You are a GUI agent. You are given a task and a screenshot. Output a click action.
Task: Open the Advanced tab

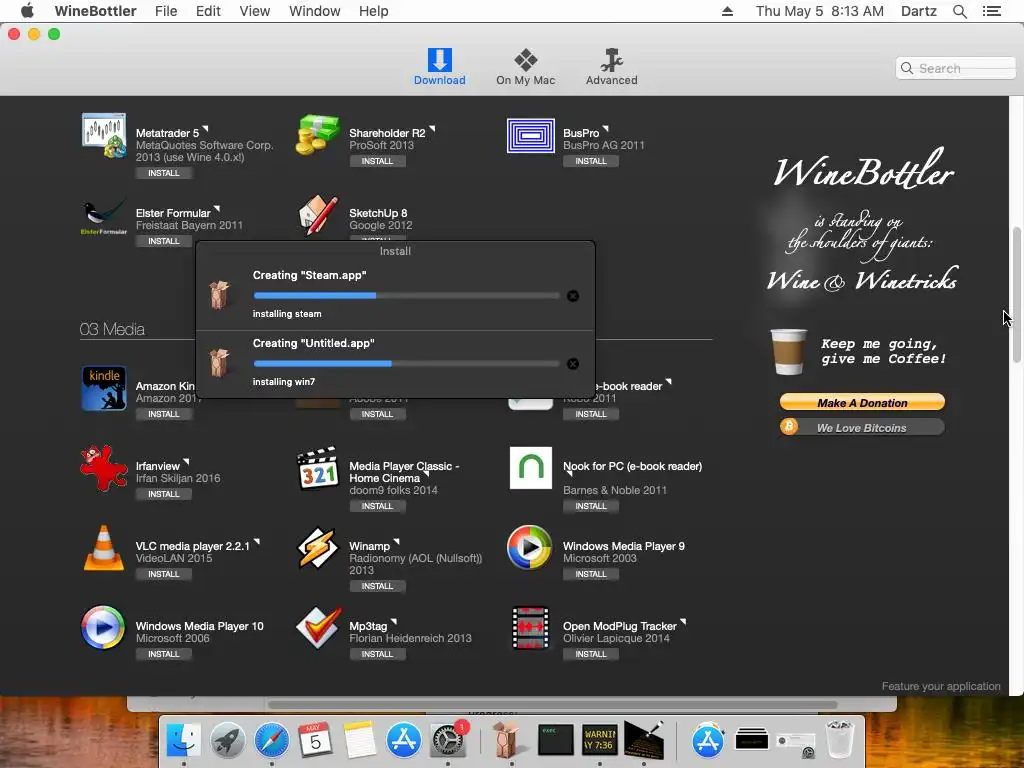[x=611, y=67]
